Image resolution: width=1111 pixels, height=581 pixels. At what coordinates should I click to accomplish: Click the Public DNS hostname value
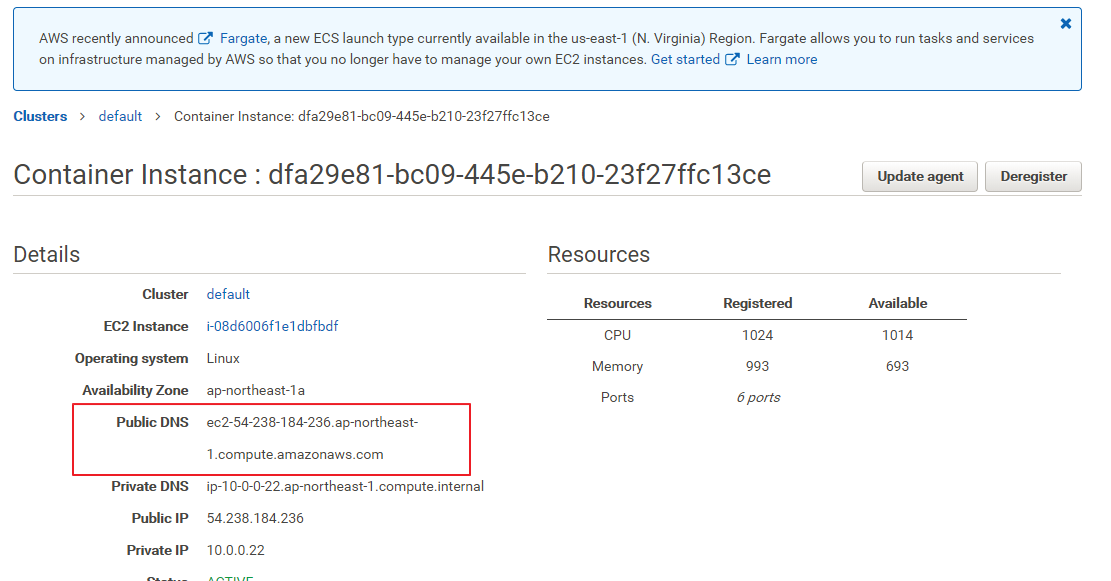point(311,438)
